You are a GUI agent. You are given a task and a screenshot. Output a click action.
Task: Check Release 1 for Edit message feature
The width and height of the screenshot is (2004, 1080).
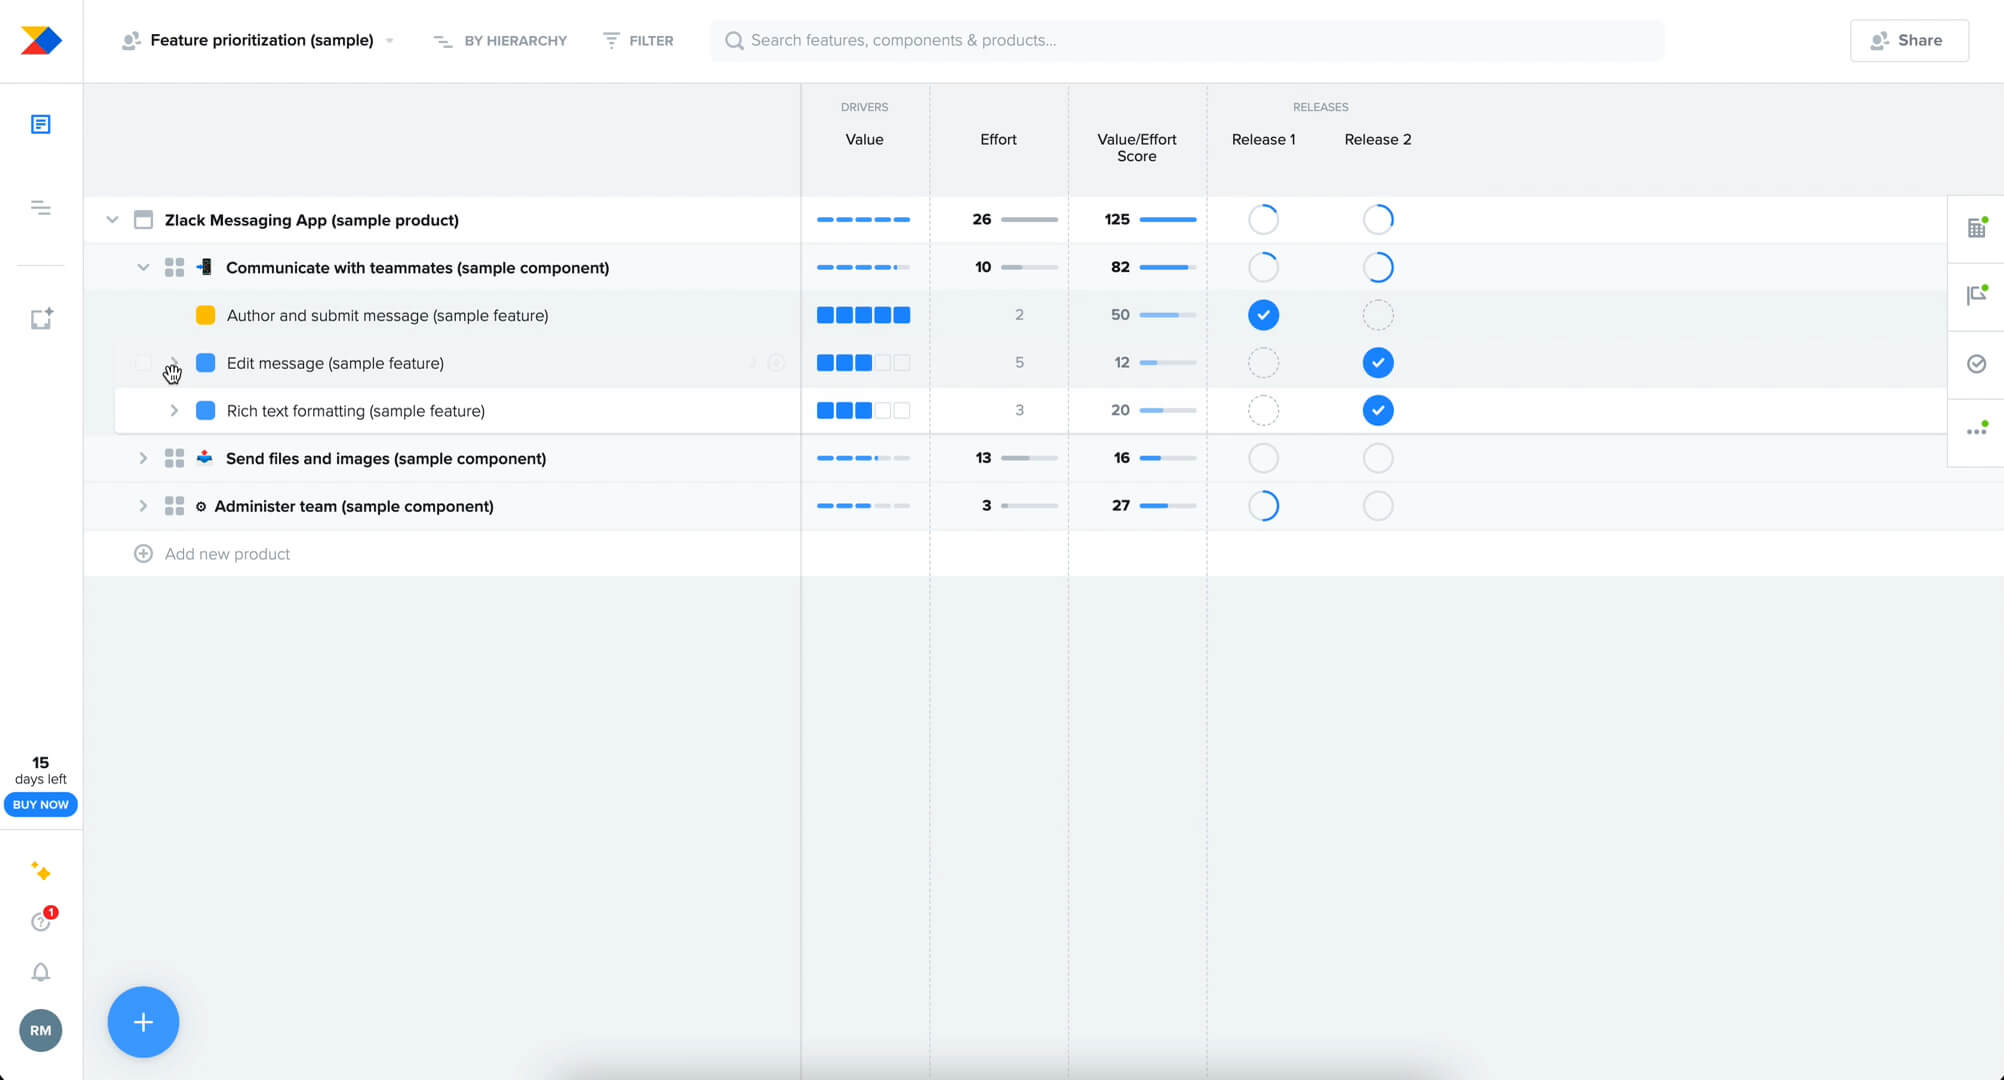[1263, 362]
